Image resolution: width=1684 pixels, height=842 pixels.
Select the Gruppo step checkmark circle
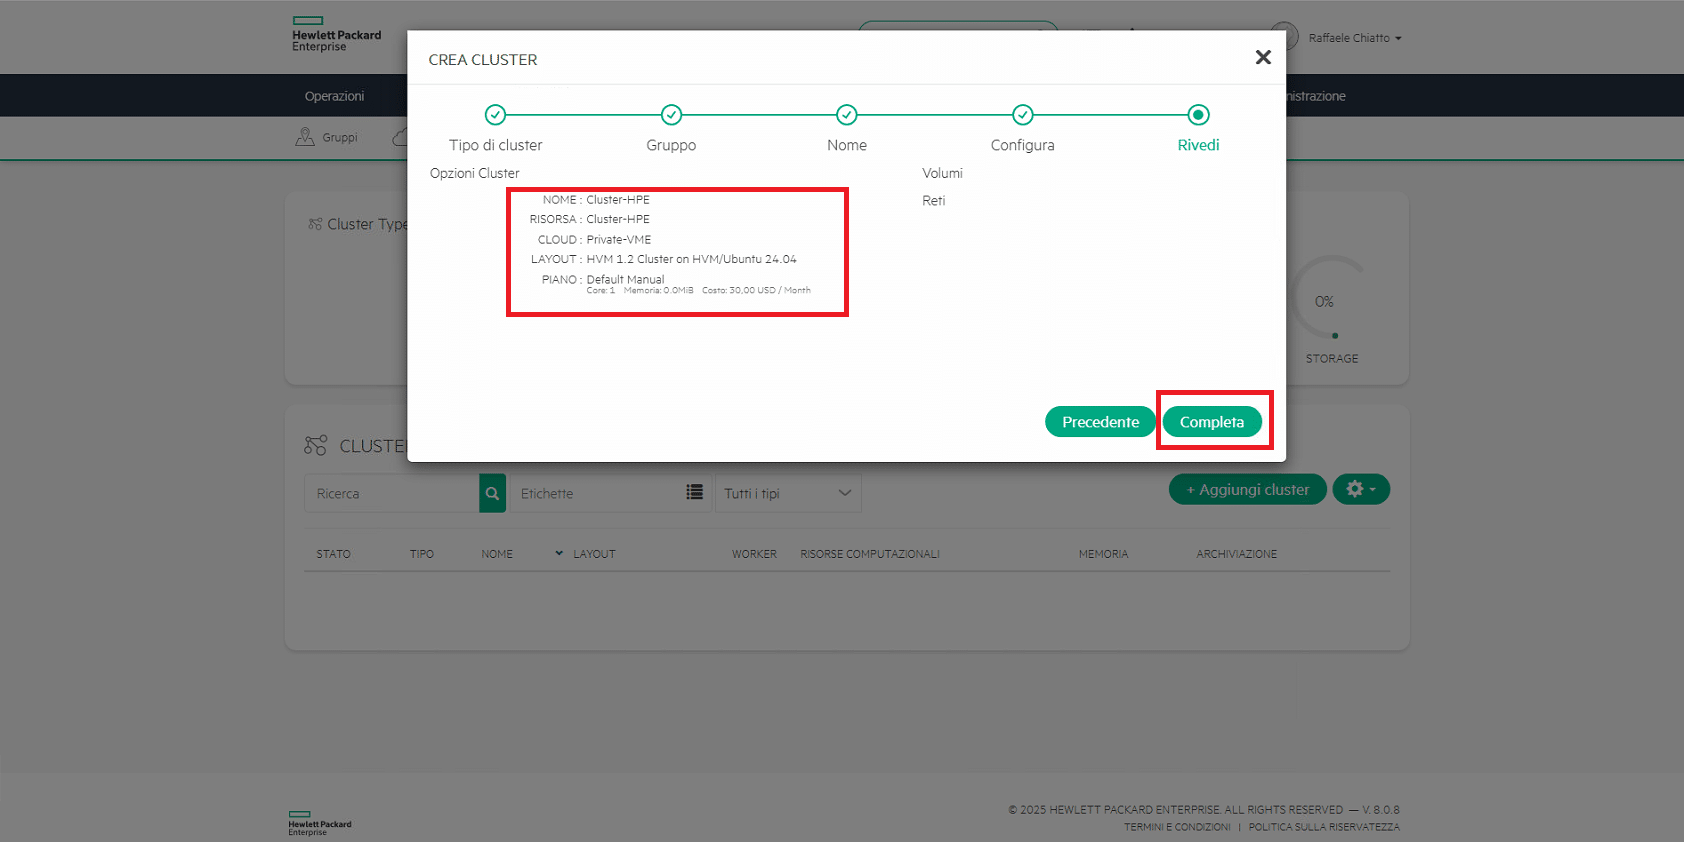(x=671, y=115)
